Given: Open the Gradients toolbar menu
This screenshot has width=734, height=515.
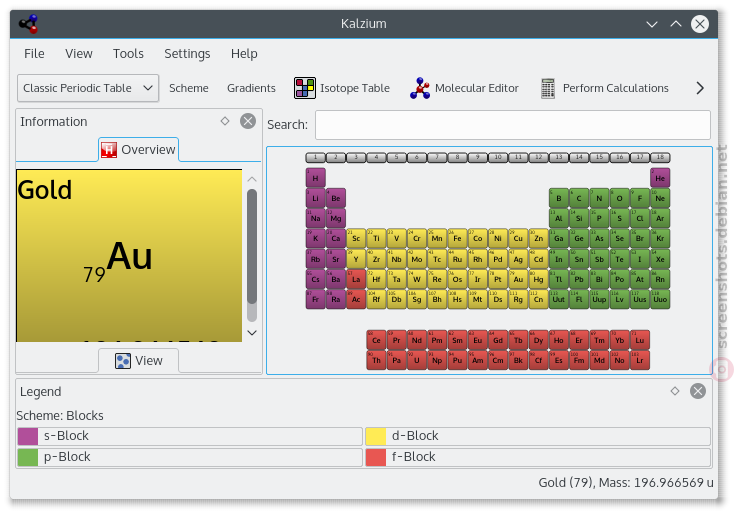Looking at the screenshot, I should (x=251, y=88).
